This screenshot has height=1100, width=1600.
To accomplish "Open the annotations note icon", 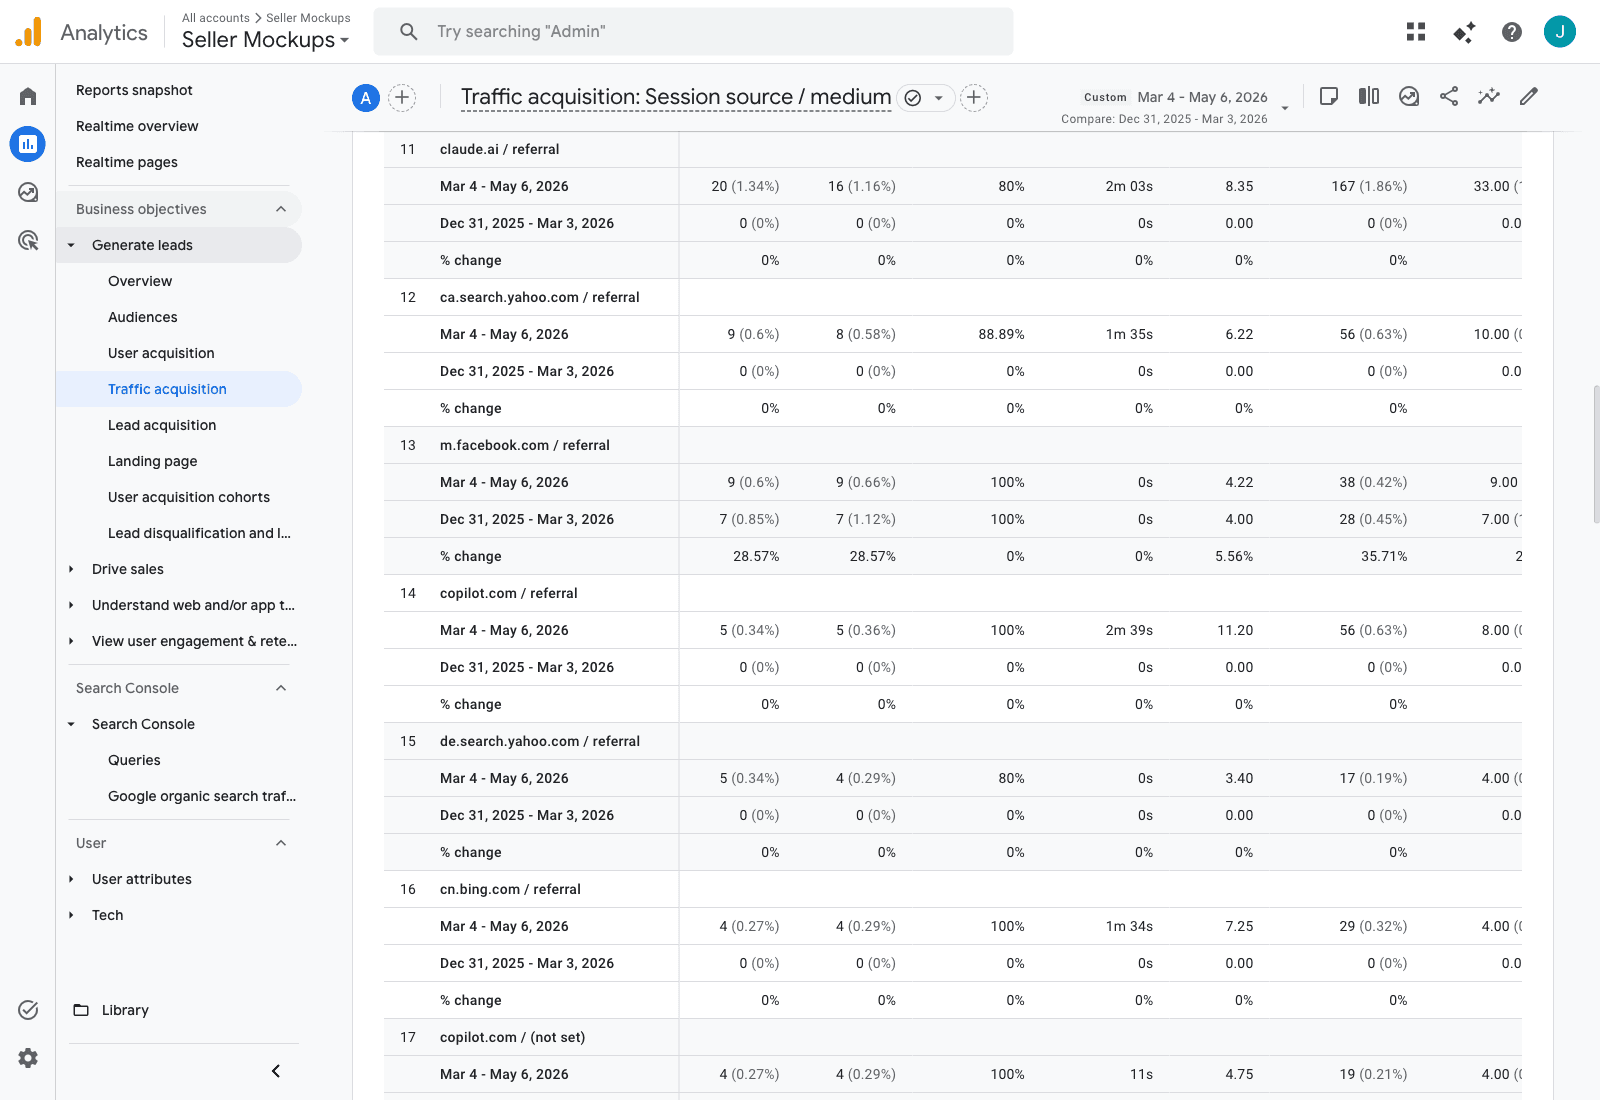I will click(1329, 96).
